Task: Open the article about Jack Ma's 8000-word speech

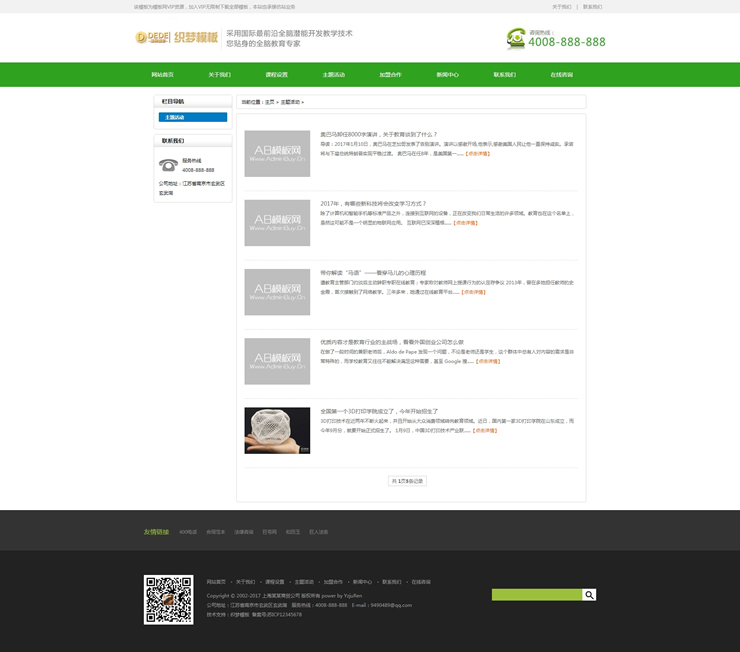Action: coord(378,134)
